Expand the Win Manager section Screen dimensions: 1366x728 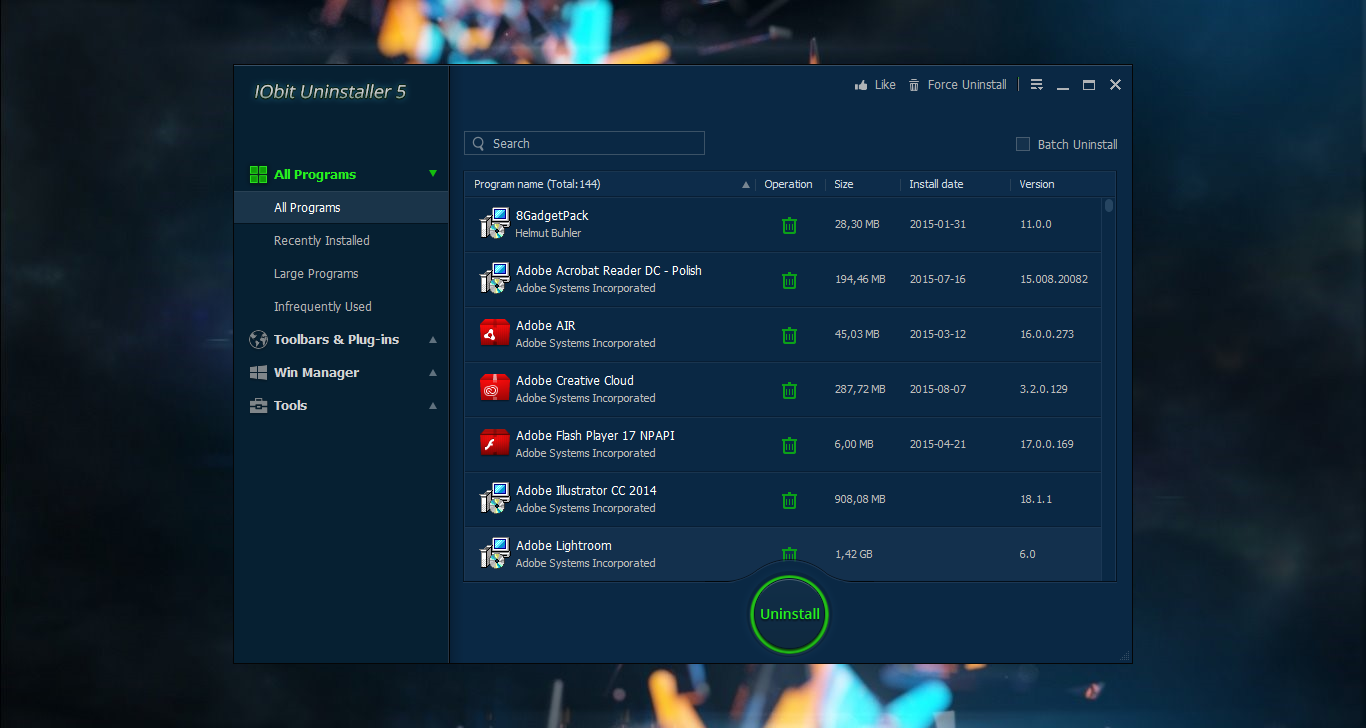[x=433, y=373]
